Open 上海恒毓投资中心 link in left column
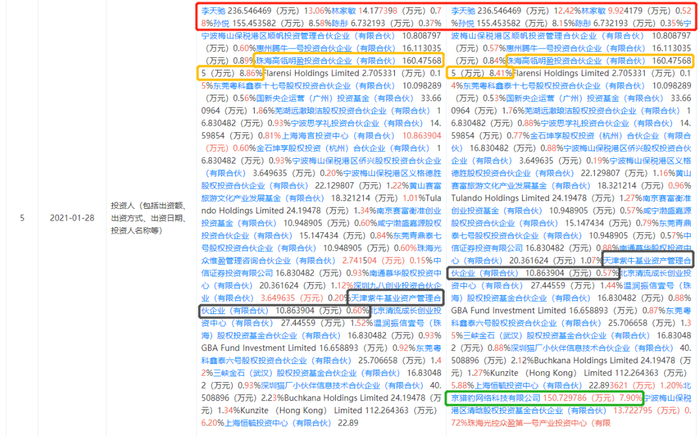This screenshot has width=700, height=436. pos(278,423)
